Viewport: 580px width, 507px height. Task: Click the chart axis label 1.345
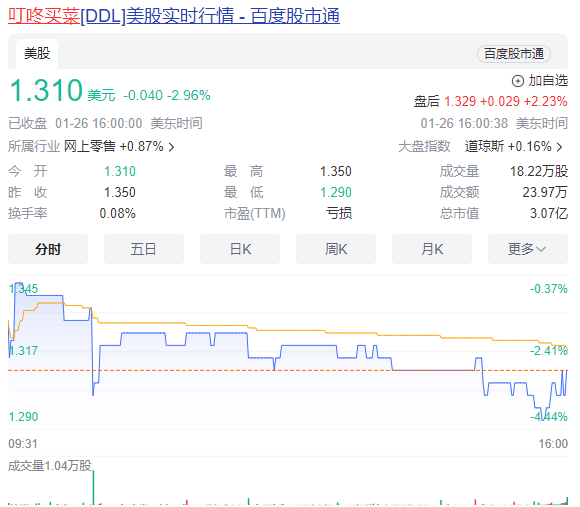tap(23, 289)
